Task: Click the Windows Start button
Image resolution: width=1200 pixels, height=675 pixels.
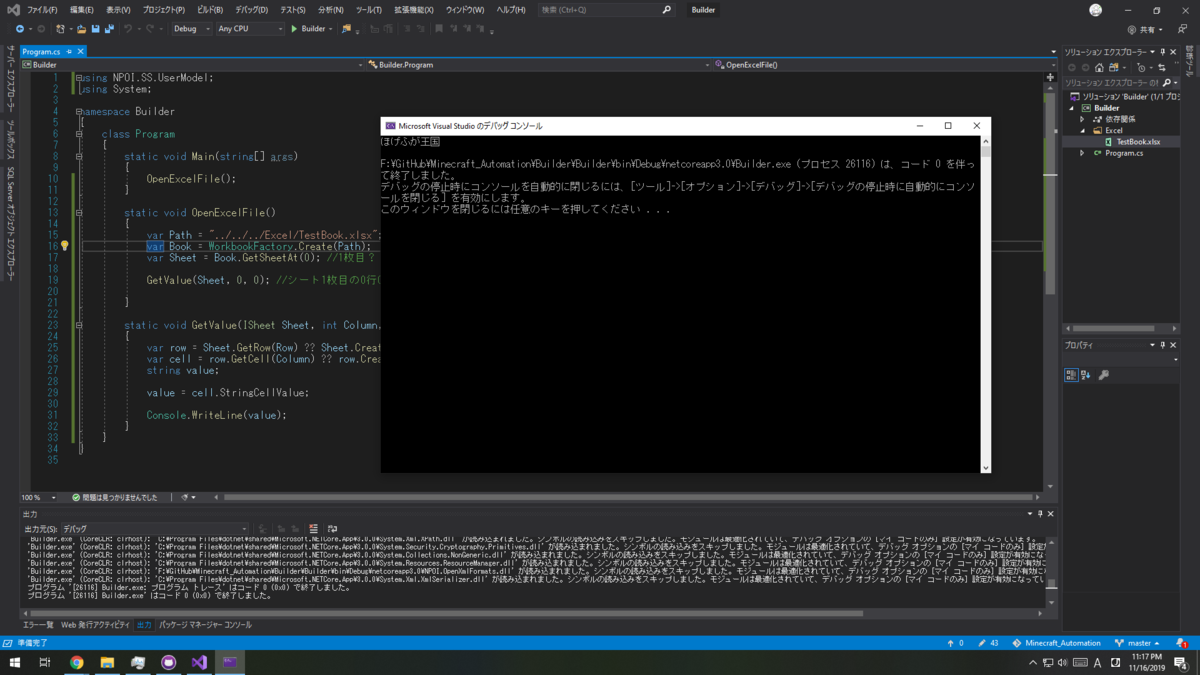Action: tap(15, 662)
